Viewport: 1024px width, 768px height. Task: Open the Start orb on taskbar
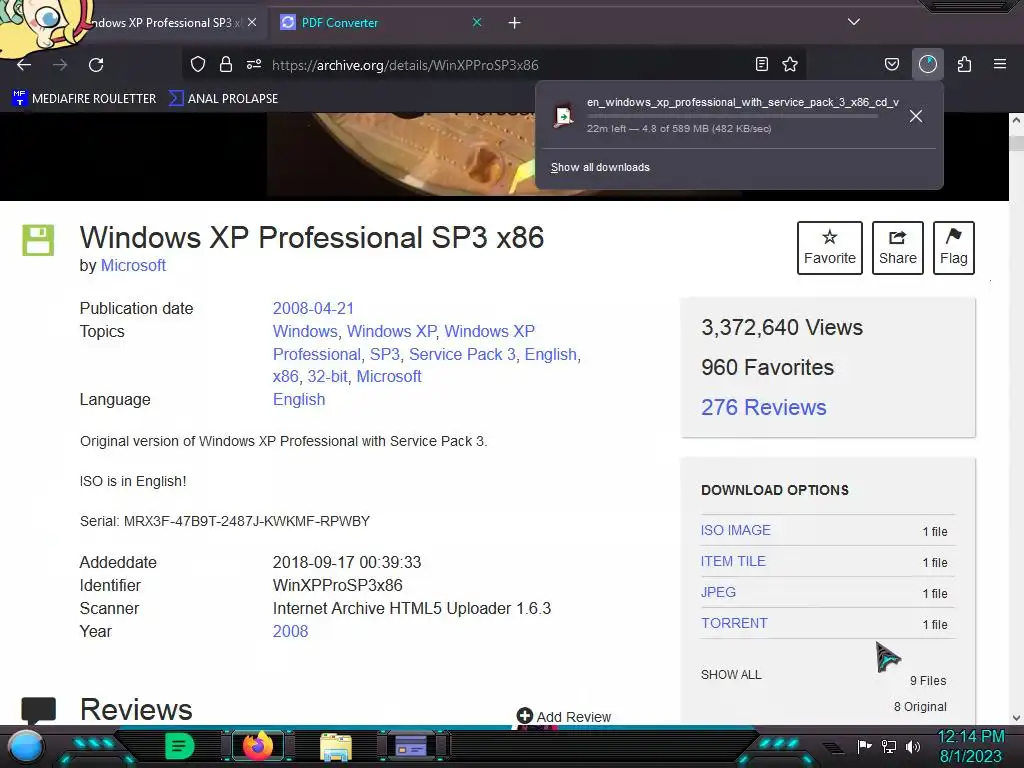[25, 746]
